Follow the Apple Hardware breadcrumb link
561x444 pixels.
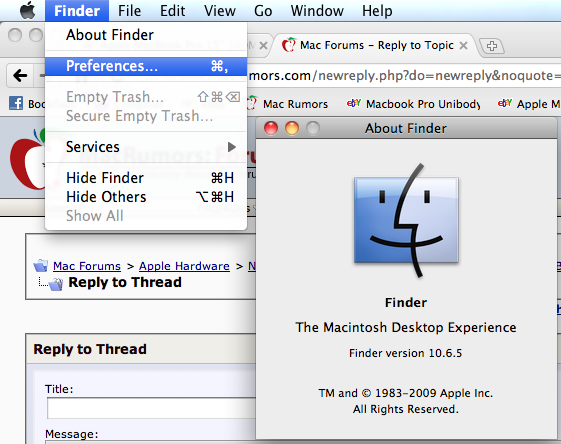[x=184, y=266]
